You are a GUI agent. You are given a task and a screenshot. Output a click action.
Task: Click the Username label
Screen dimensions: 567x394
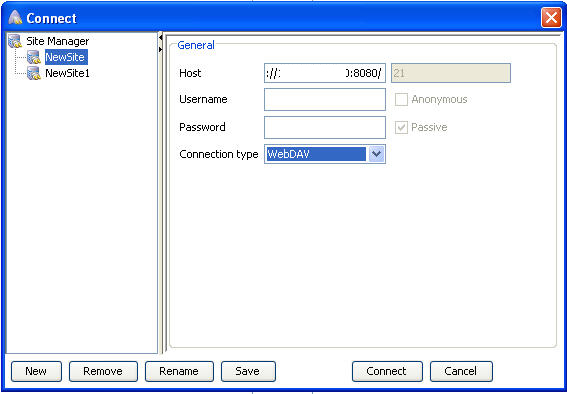tap(203, 99)
